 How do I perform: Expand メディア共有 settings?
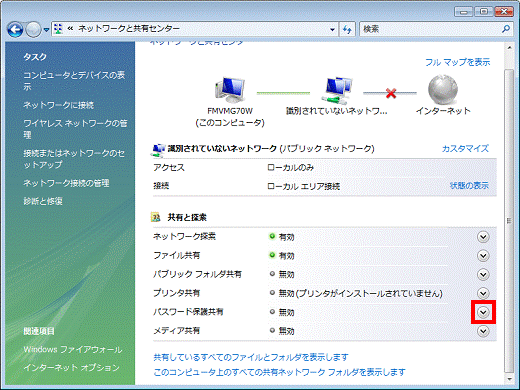[483, 331]
